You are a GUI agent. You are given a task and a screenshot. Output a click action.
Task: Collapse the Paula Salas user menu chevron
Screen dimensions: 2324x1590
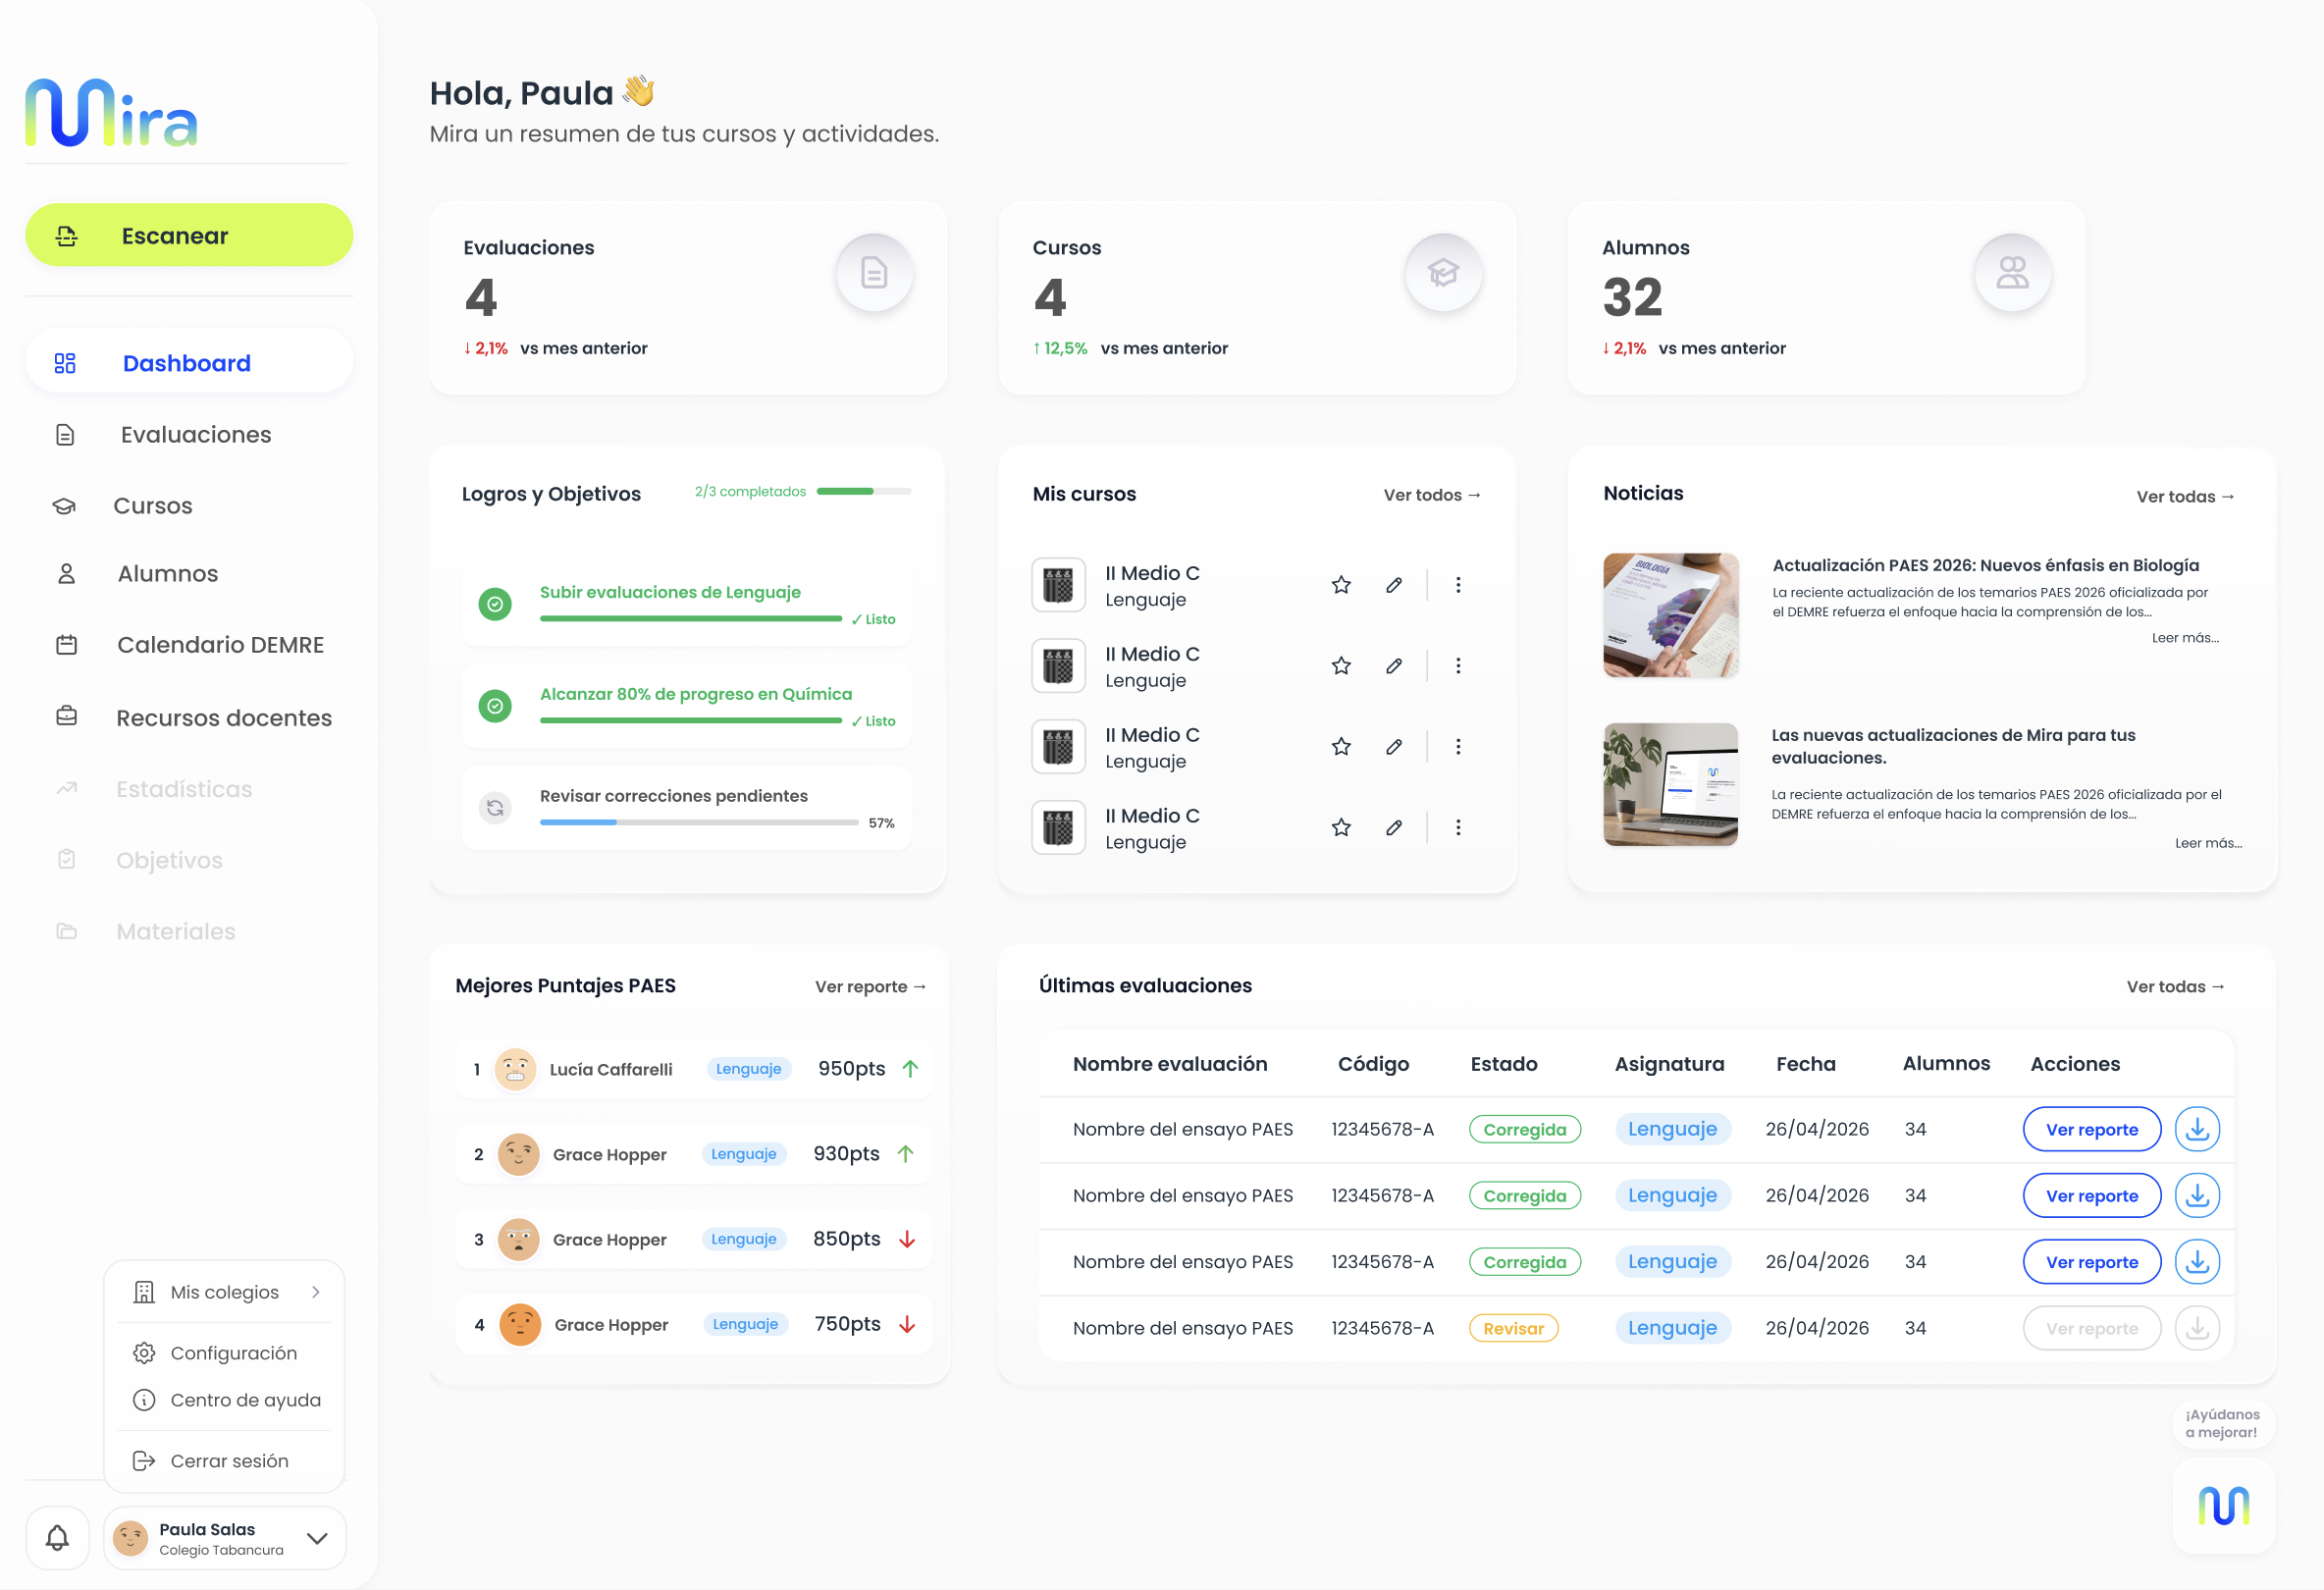coord(317,1538)
